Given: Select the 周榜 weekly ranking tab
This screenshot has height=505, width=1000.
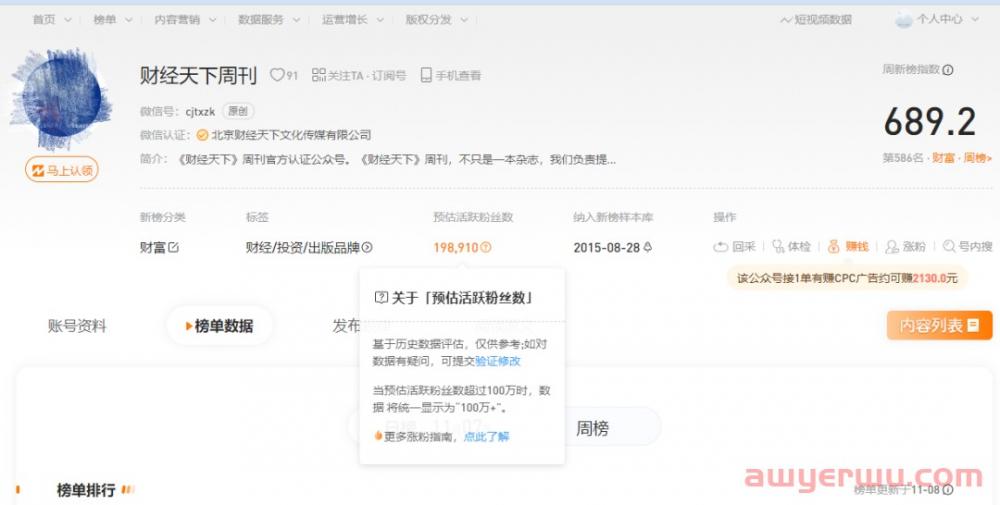Looking at the screenshot, I should 592,428.
